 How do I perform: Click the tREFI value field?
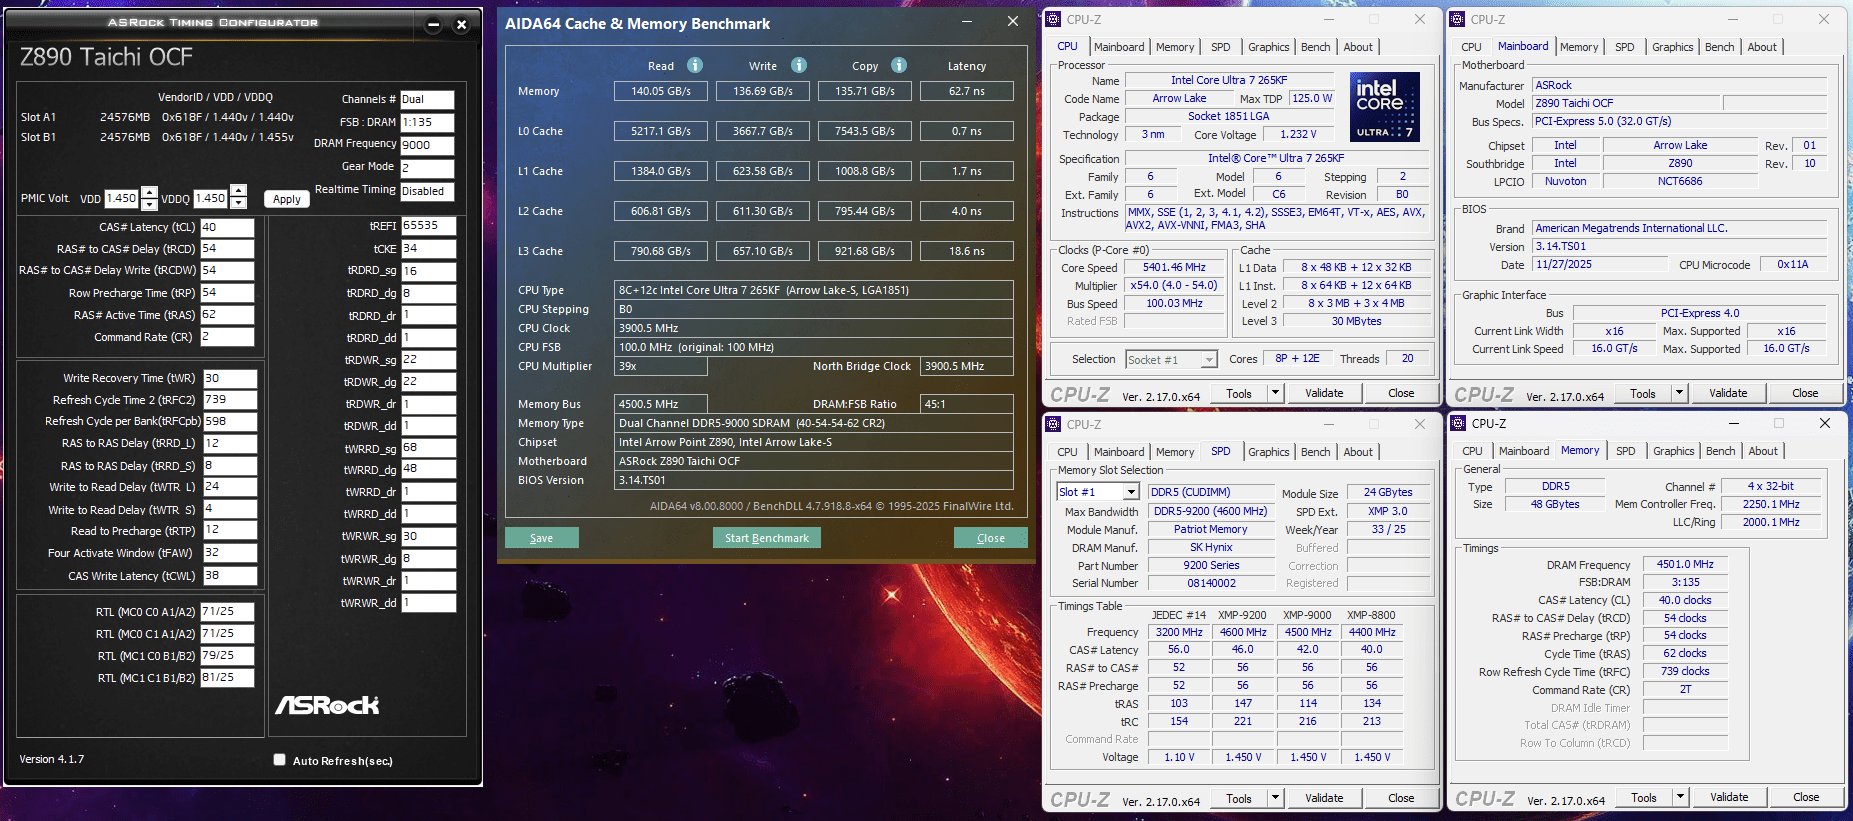pyautogui.click(x=428, y=226)
